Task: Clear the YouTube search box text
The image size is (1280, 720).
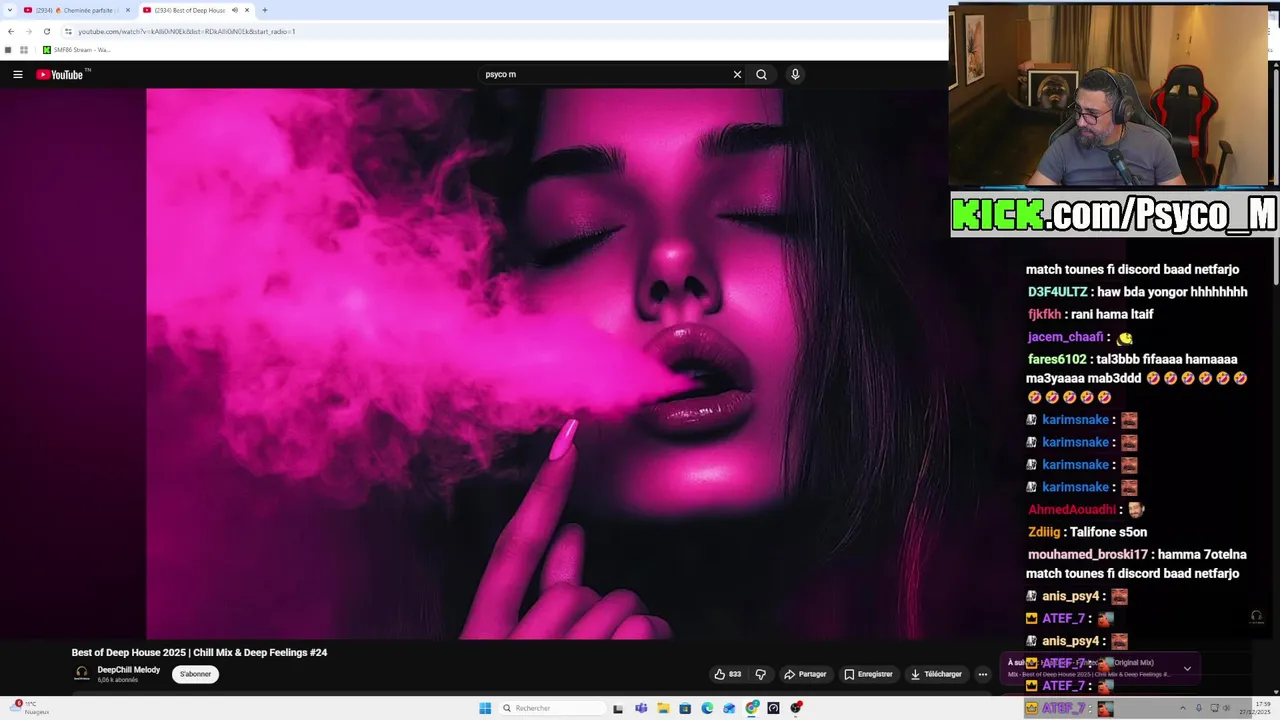Action: pyautogui.click(x=737, y=74)
